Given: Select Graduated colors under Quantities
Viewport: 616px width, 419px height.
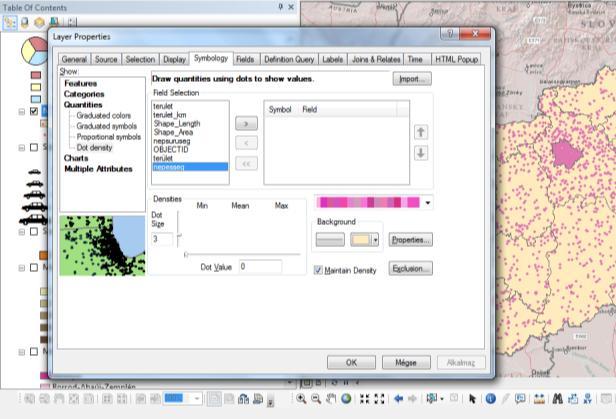Looking at the screenshot, I should click(104, 115).
